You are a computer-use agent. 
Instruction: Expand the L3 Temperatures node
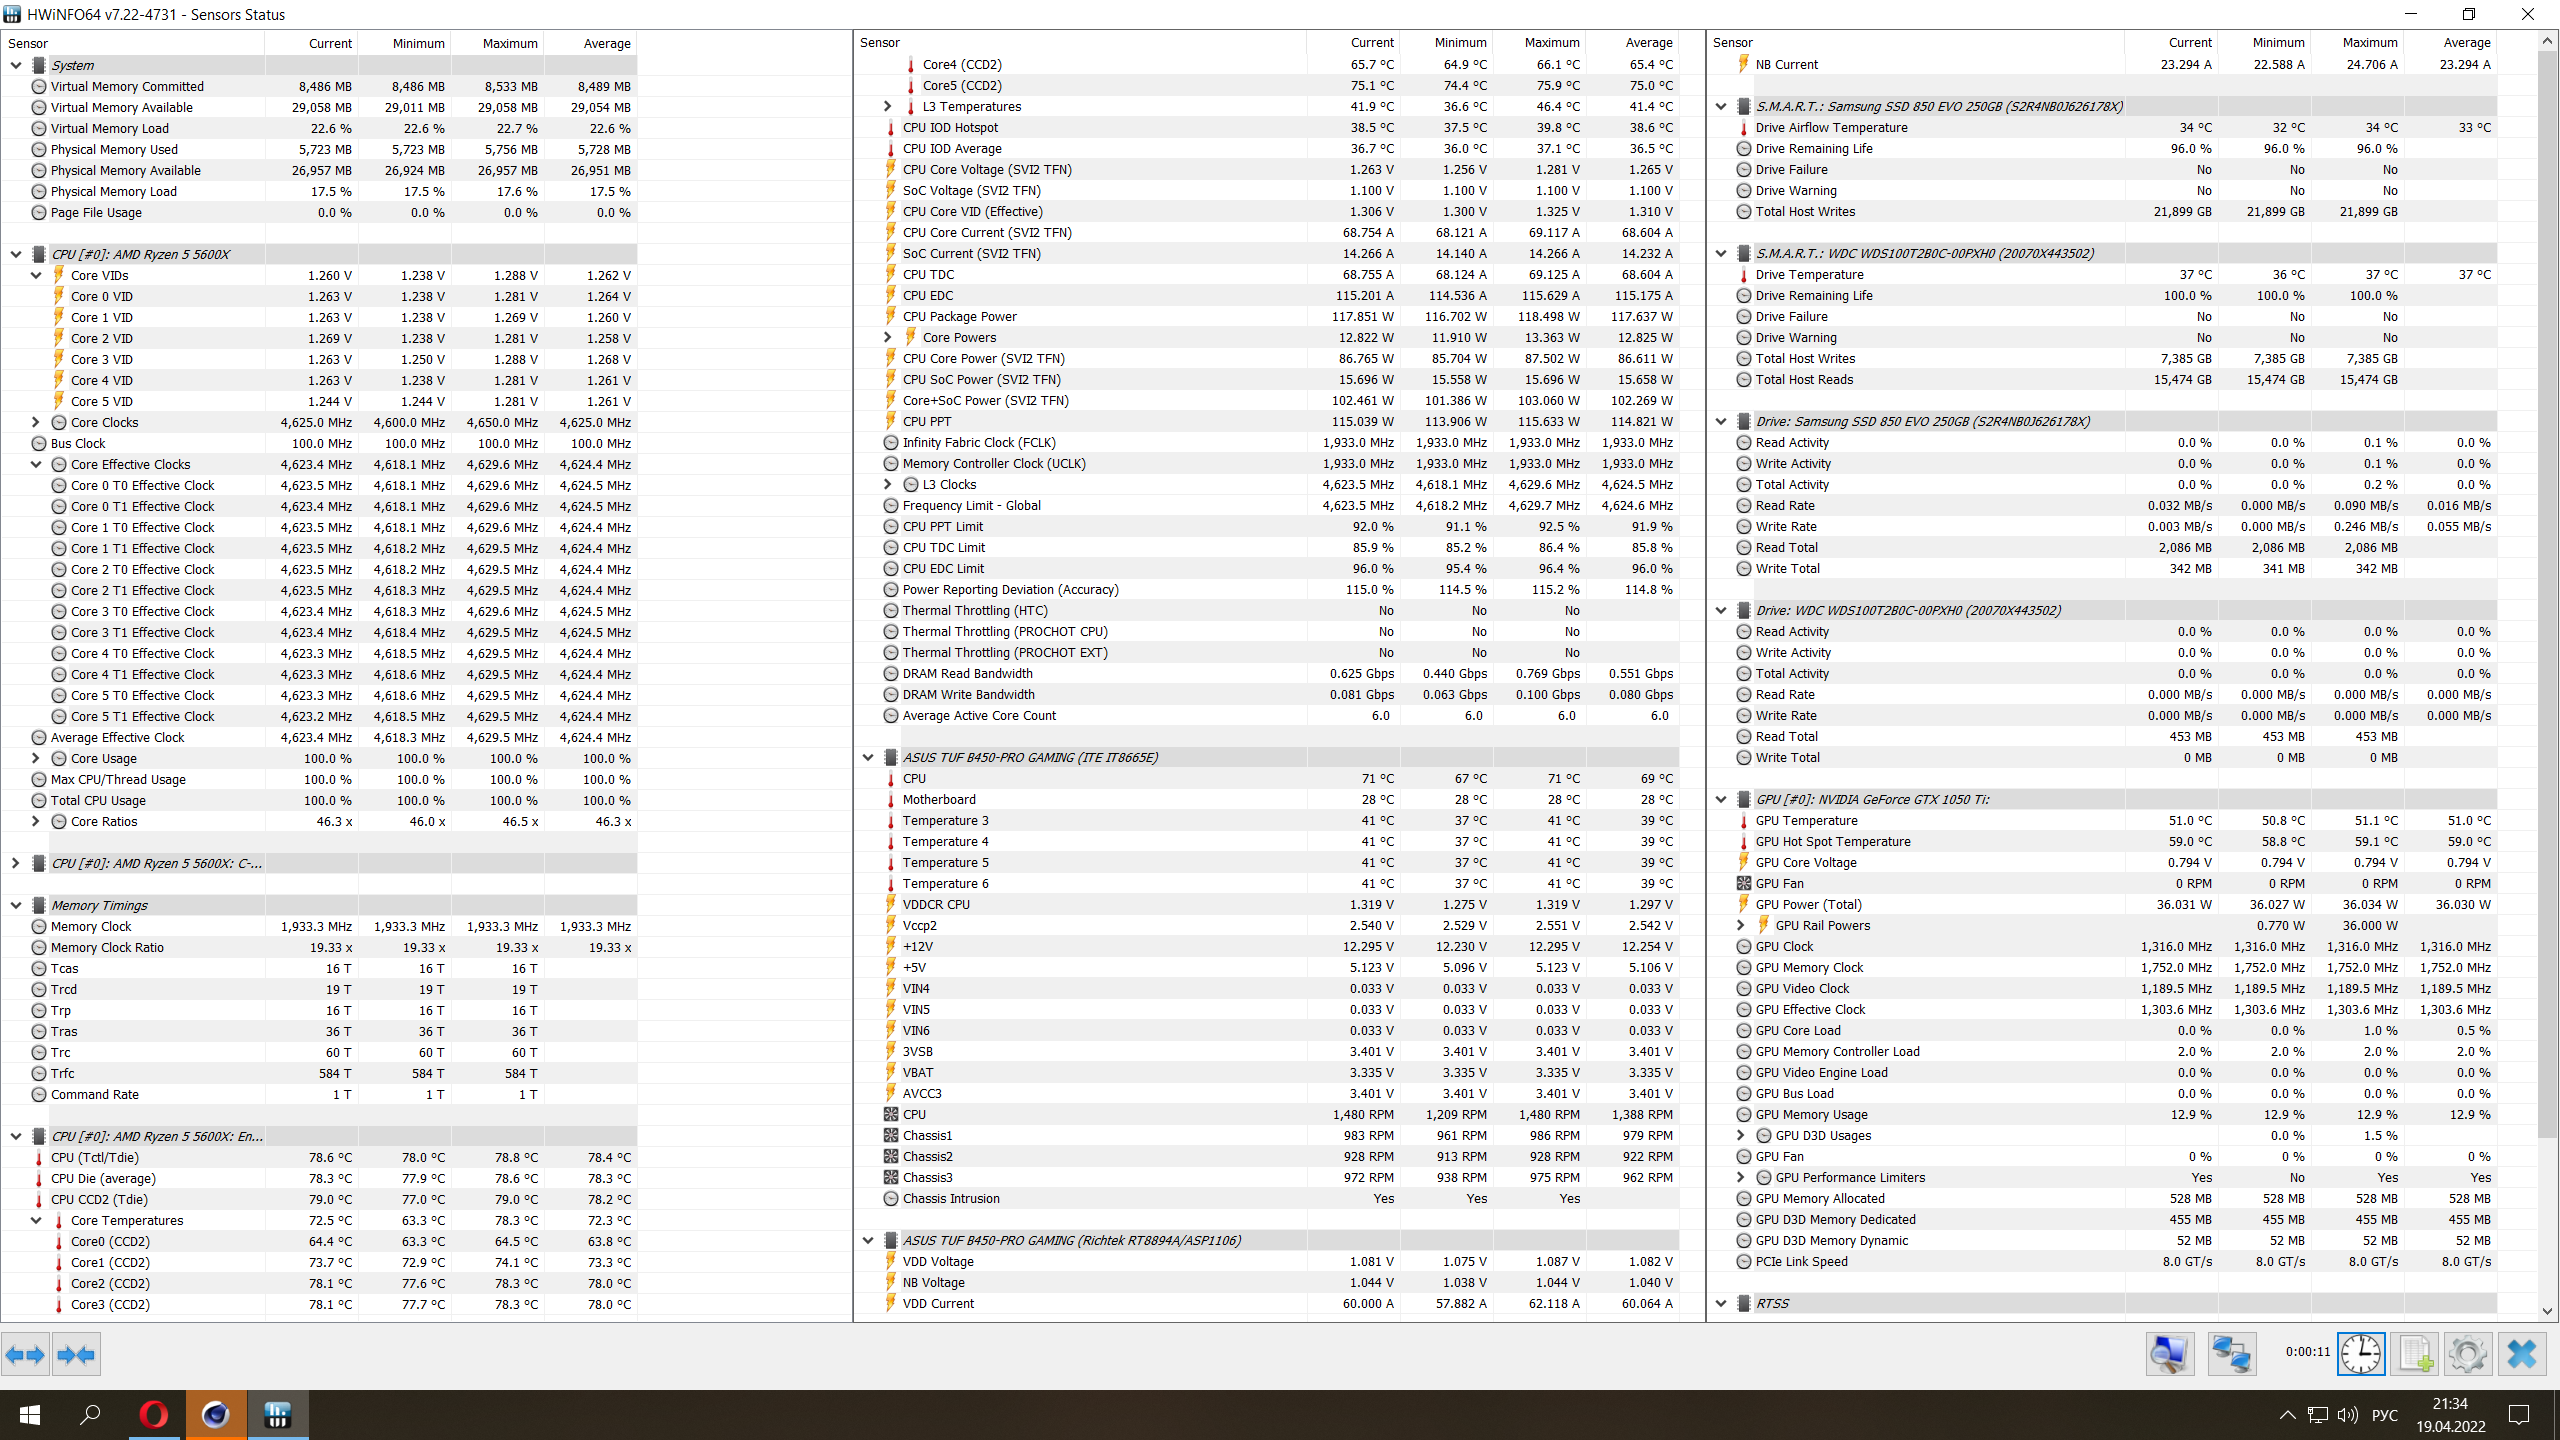coord(887,106)
